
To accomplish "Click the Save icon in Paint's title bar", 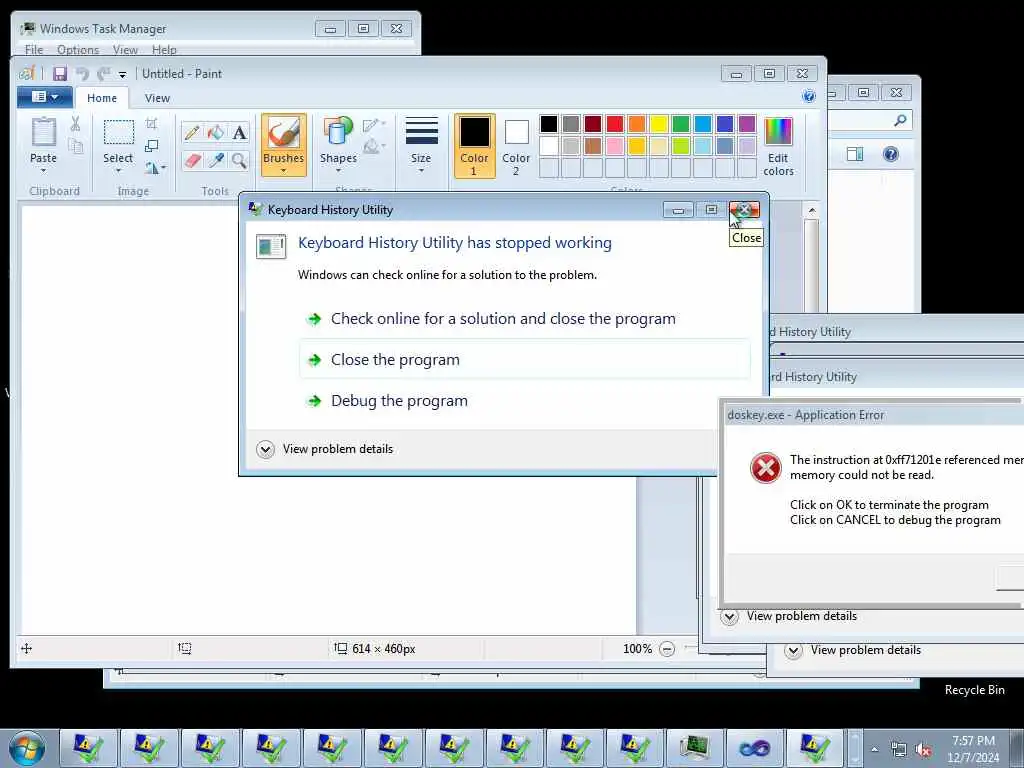I will 60,74.
